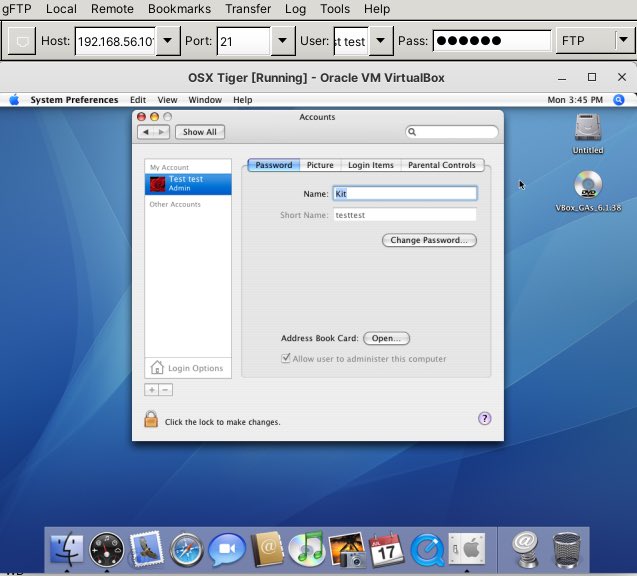Click the menu bar clock Mon 3:45 PM
This screenshot has width=637, height=576.
(575, 100)
